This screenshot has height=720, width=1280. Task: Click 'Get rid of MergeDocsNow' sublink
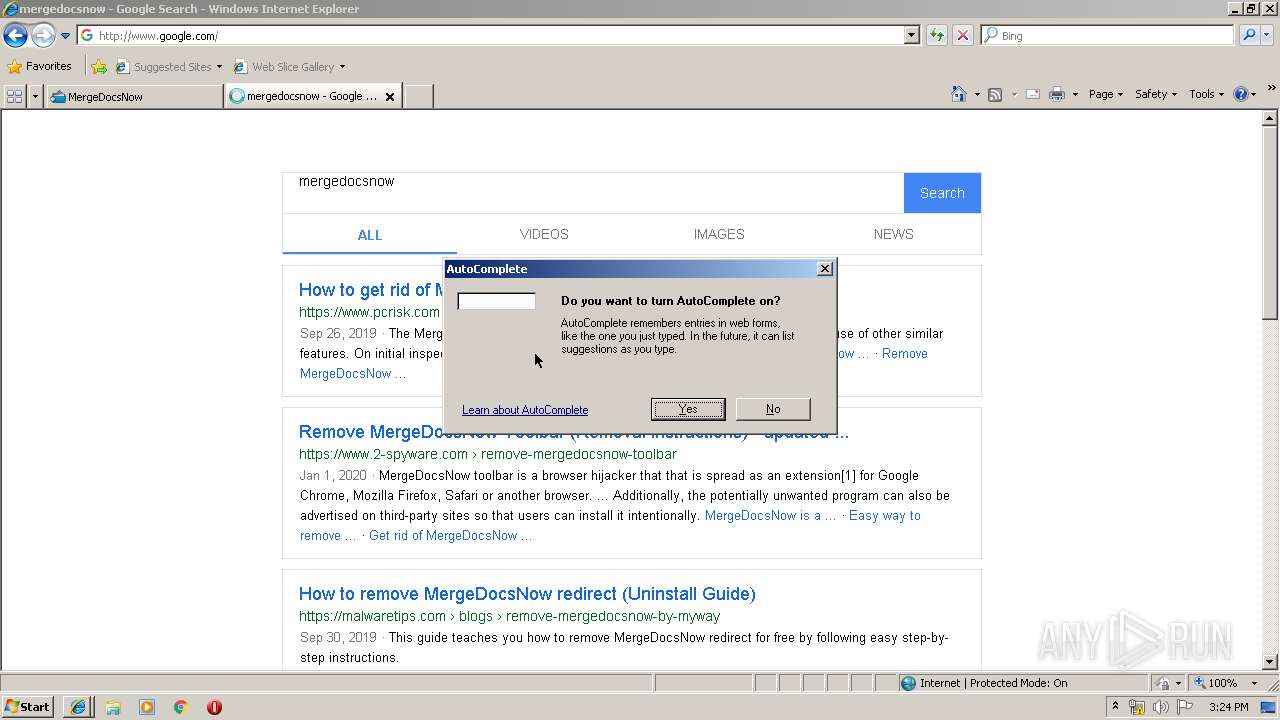[450, 536]
